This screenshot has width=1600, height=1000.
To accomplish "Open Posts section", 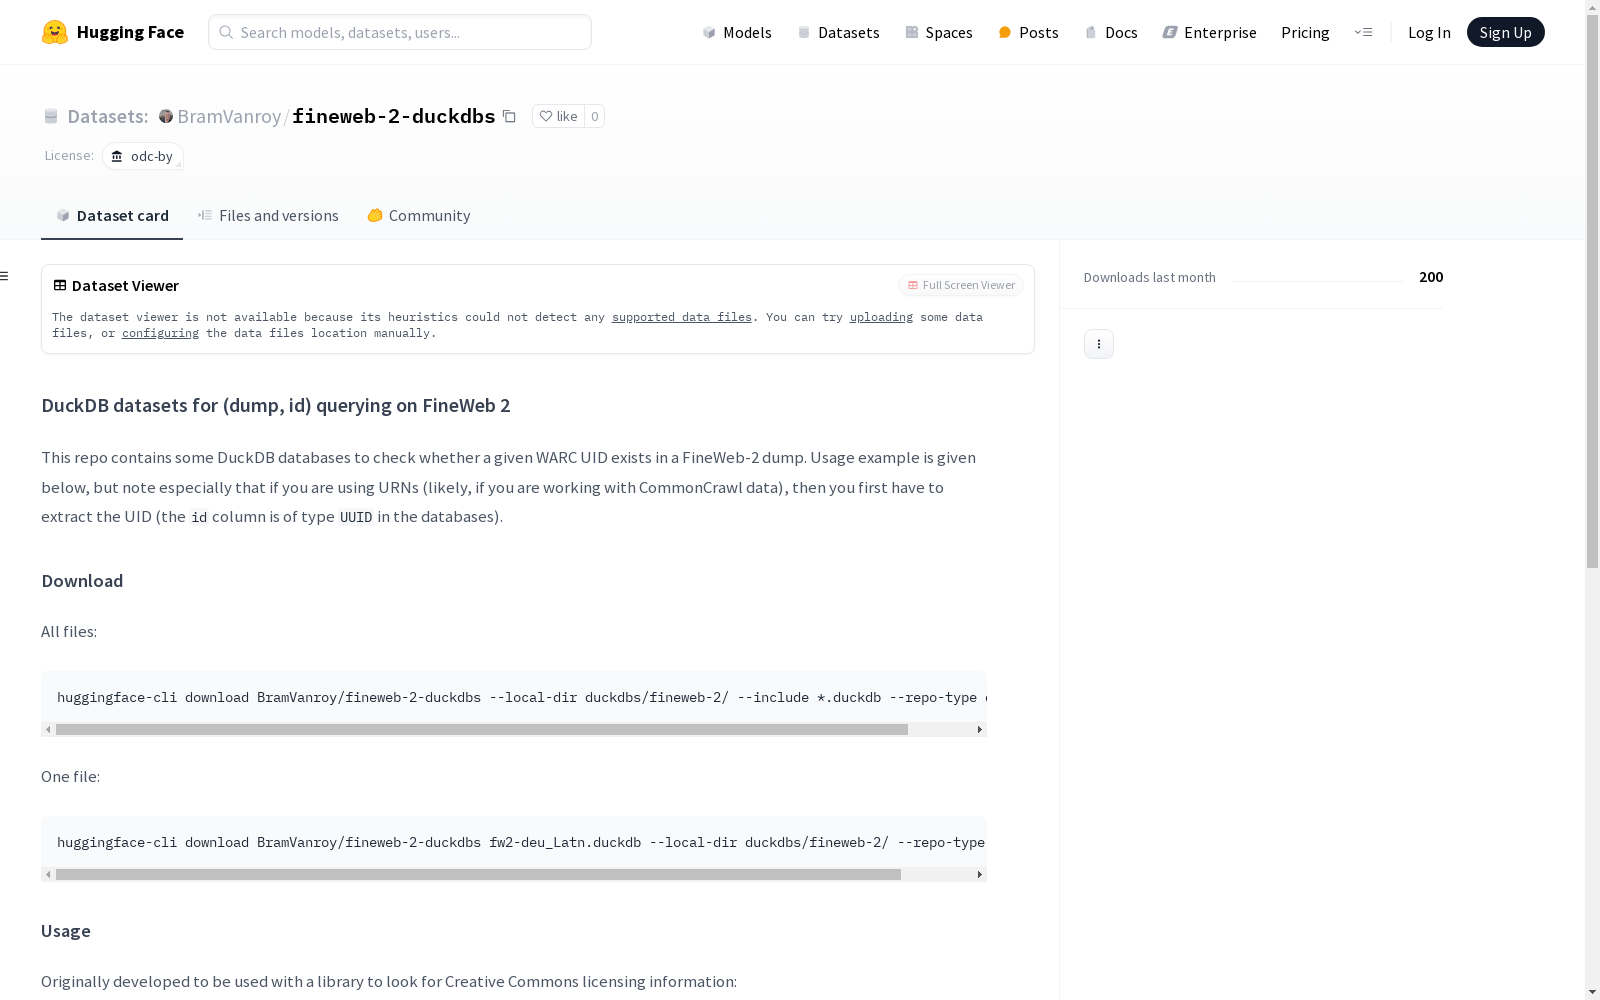I will coord(1028,32).
